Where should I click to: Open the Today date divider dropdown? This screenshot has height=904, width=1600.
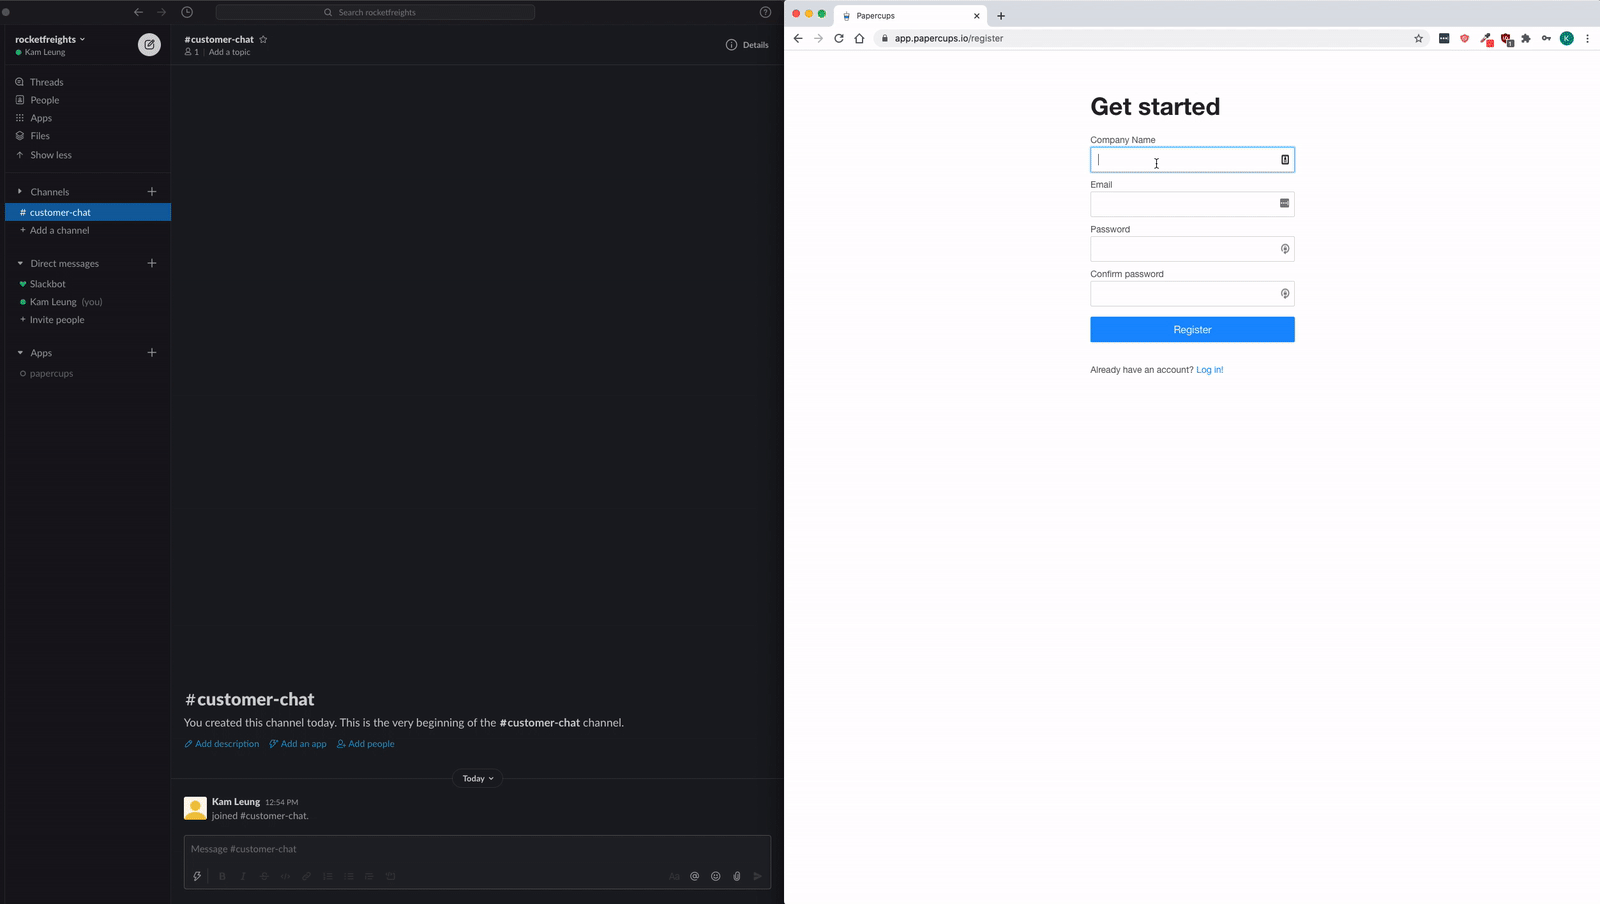click(x=477, y=778)
